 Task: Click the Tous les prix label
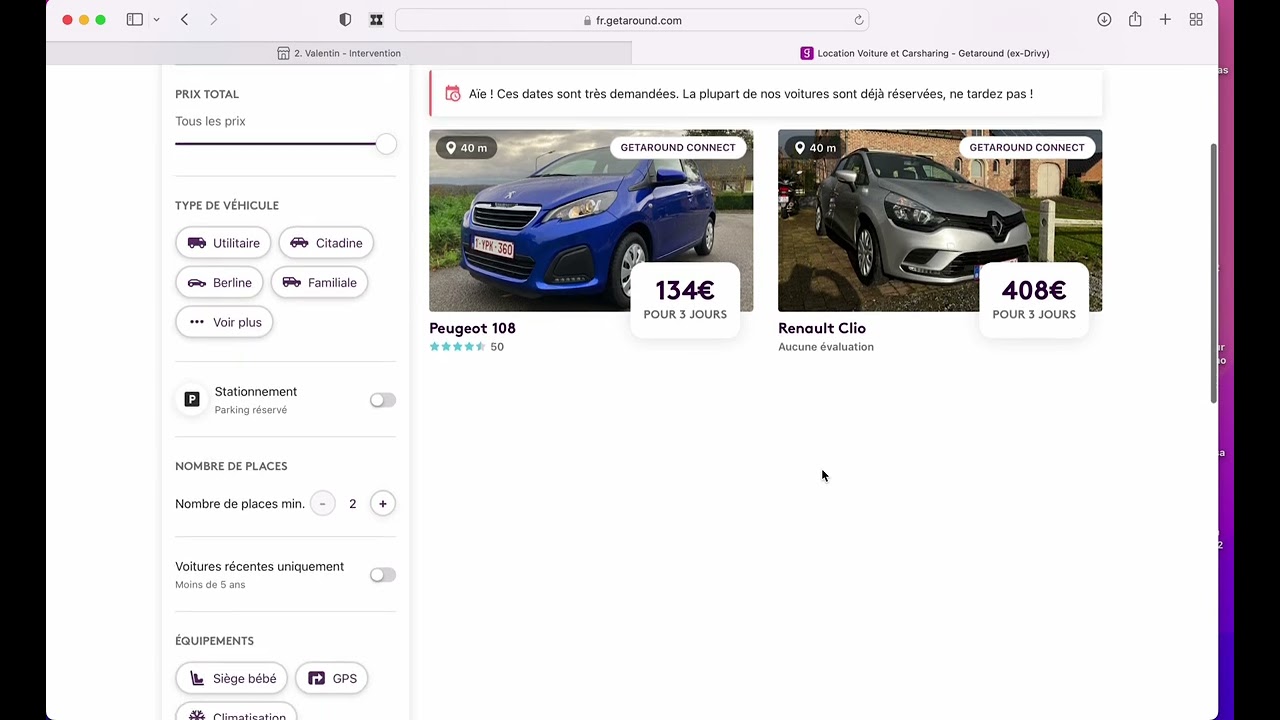click(210, 121)
